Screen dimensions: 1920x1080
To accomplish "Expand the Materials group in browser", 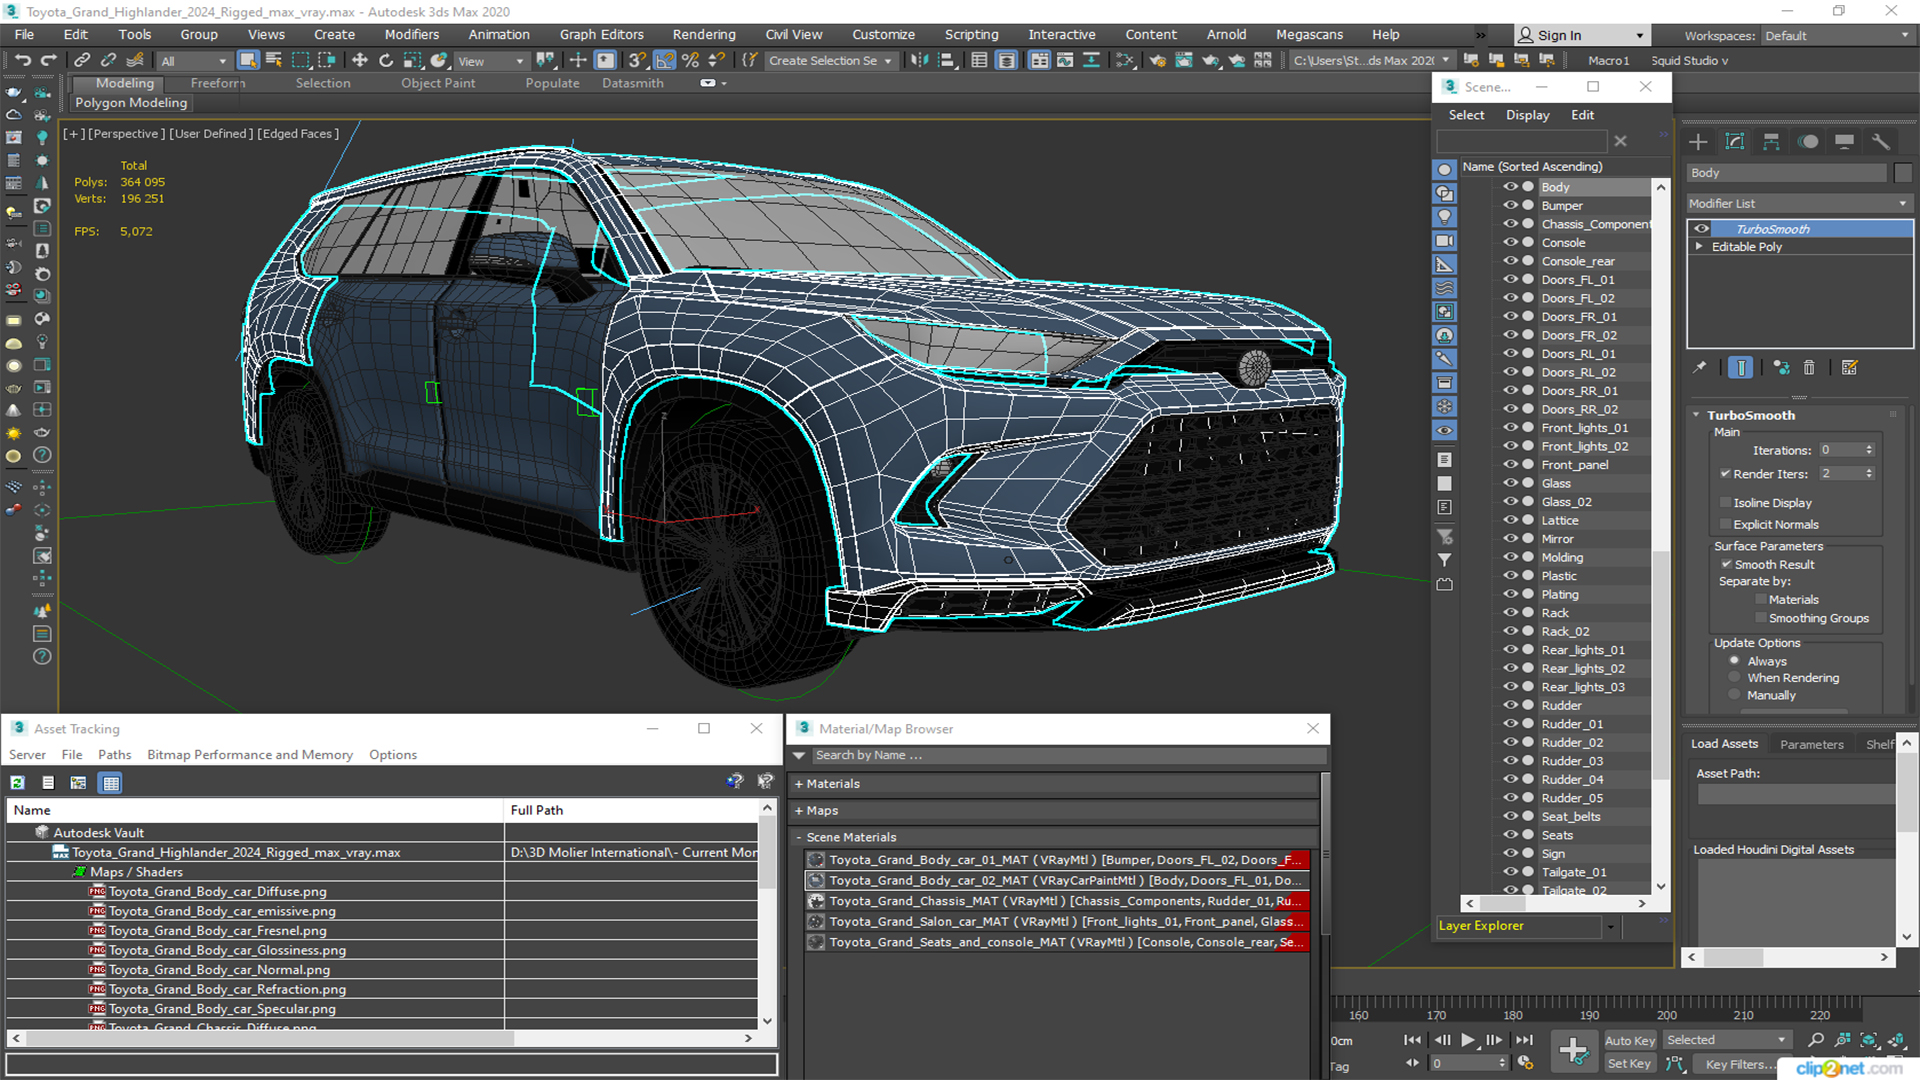I will (799, 784).
